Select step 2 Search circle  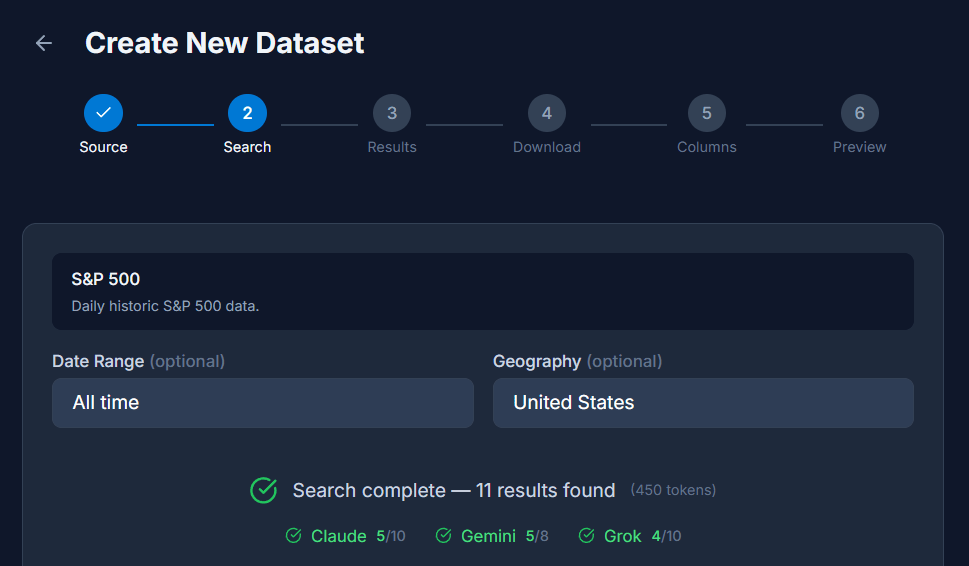coord(247,113)
